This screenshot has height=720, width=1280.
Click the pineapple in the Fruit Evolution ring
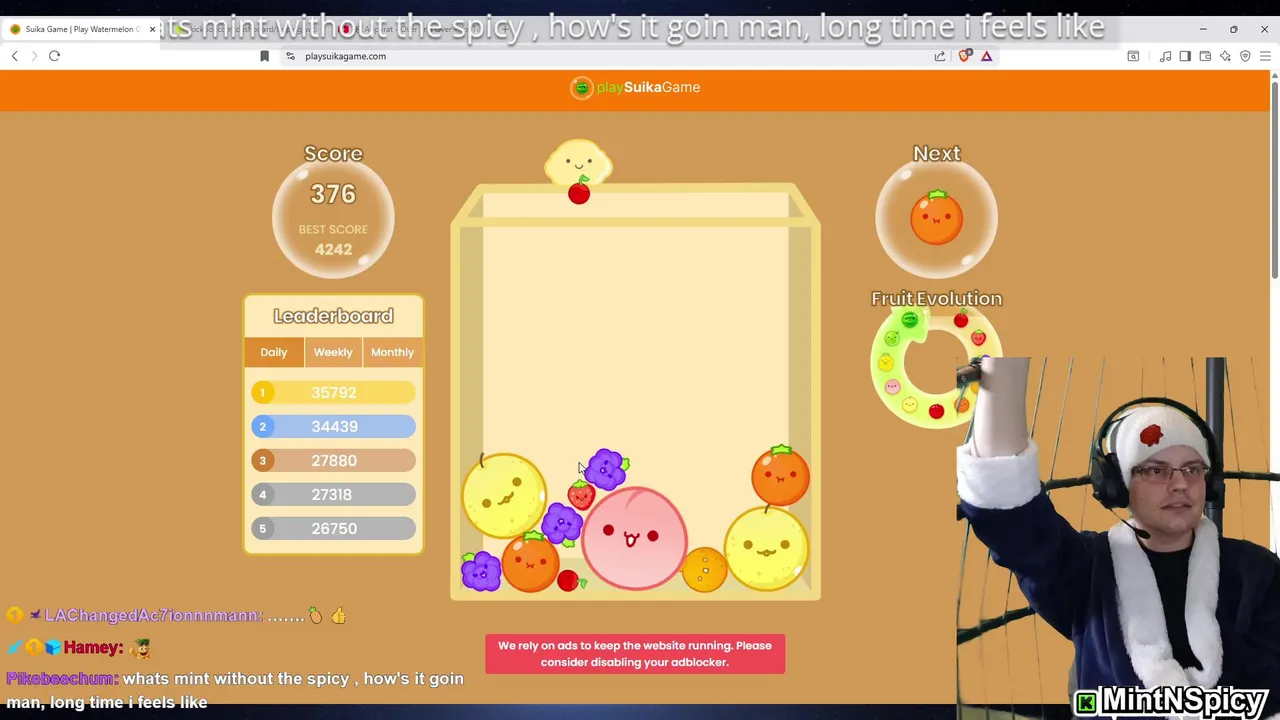pyautogui.click(x=885, y=362)
